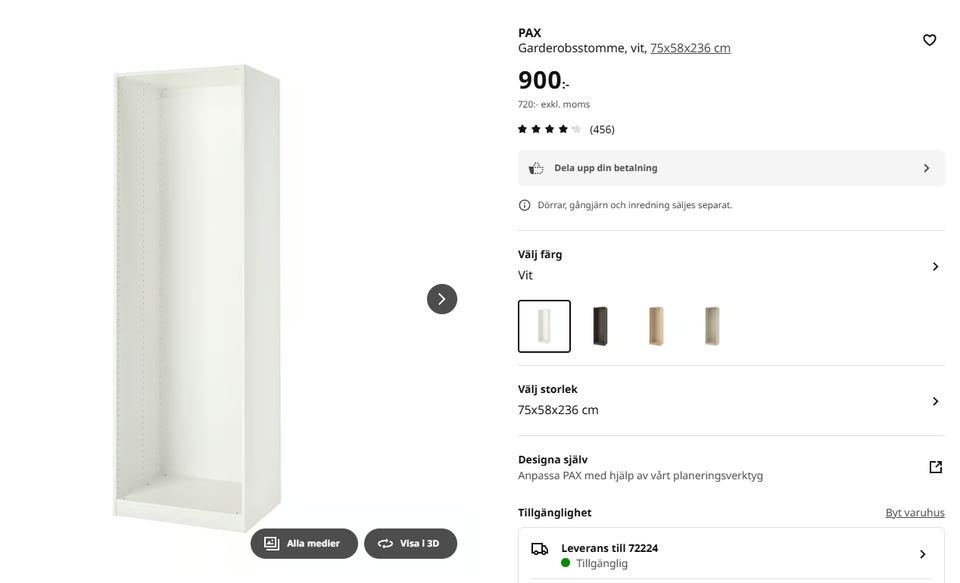
Task: Select the white color swatch
Action: point(544,326)
